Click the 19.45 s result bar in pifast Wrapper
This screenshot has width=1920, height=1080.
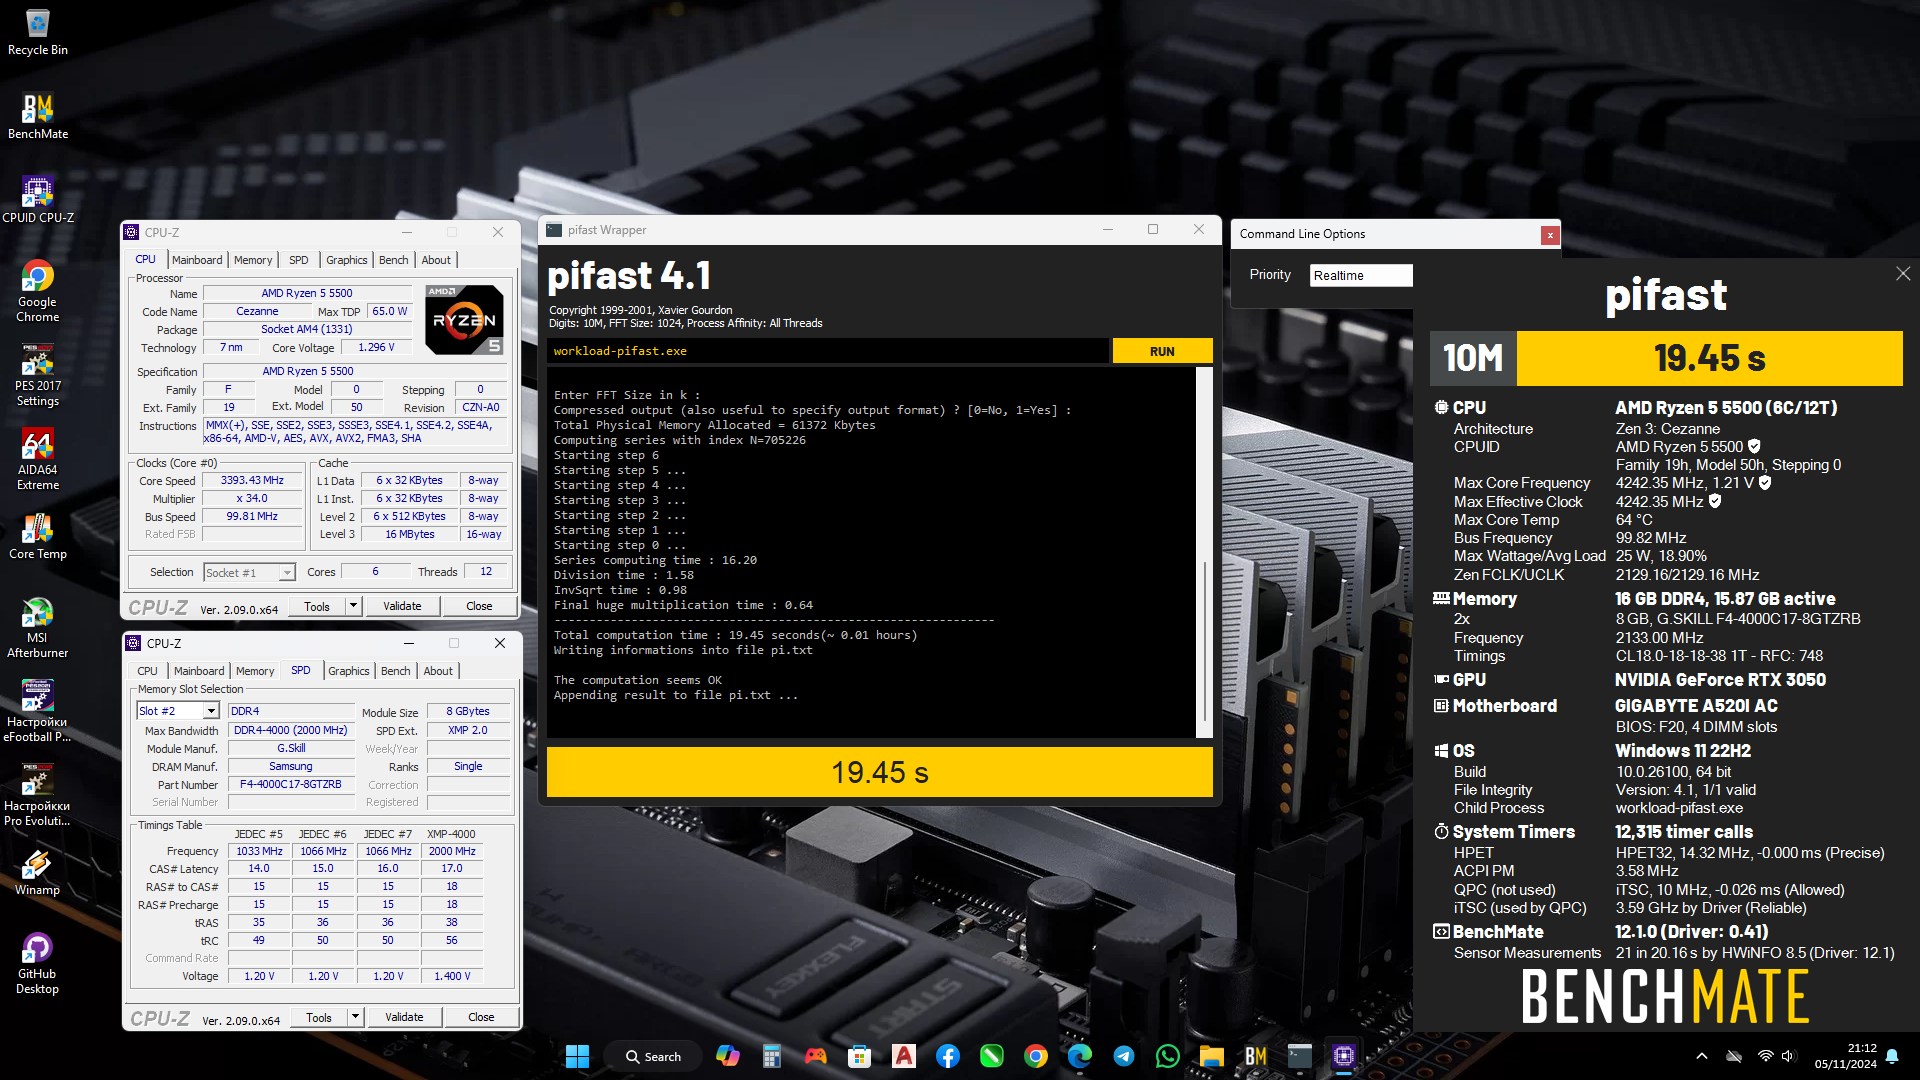point(880,772)
